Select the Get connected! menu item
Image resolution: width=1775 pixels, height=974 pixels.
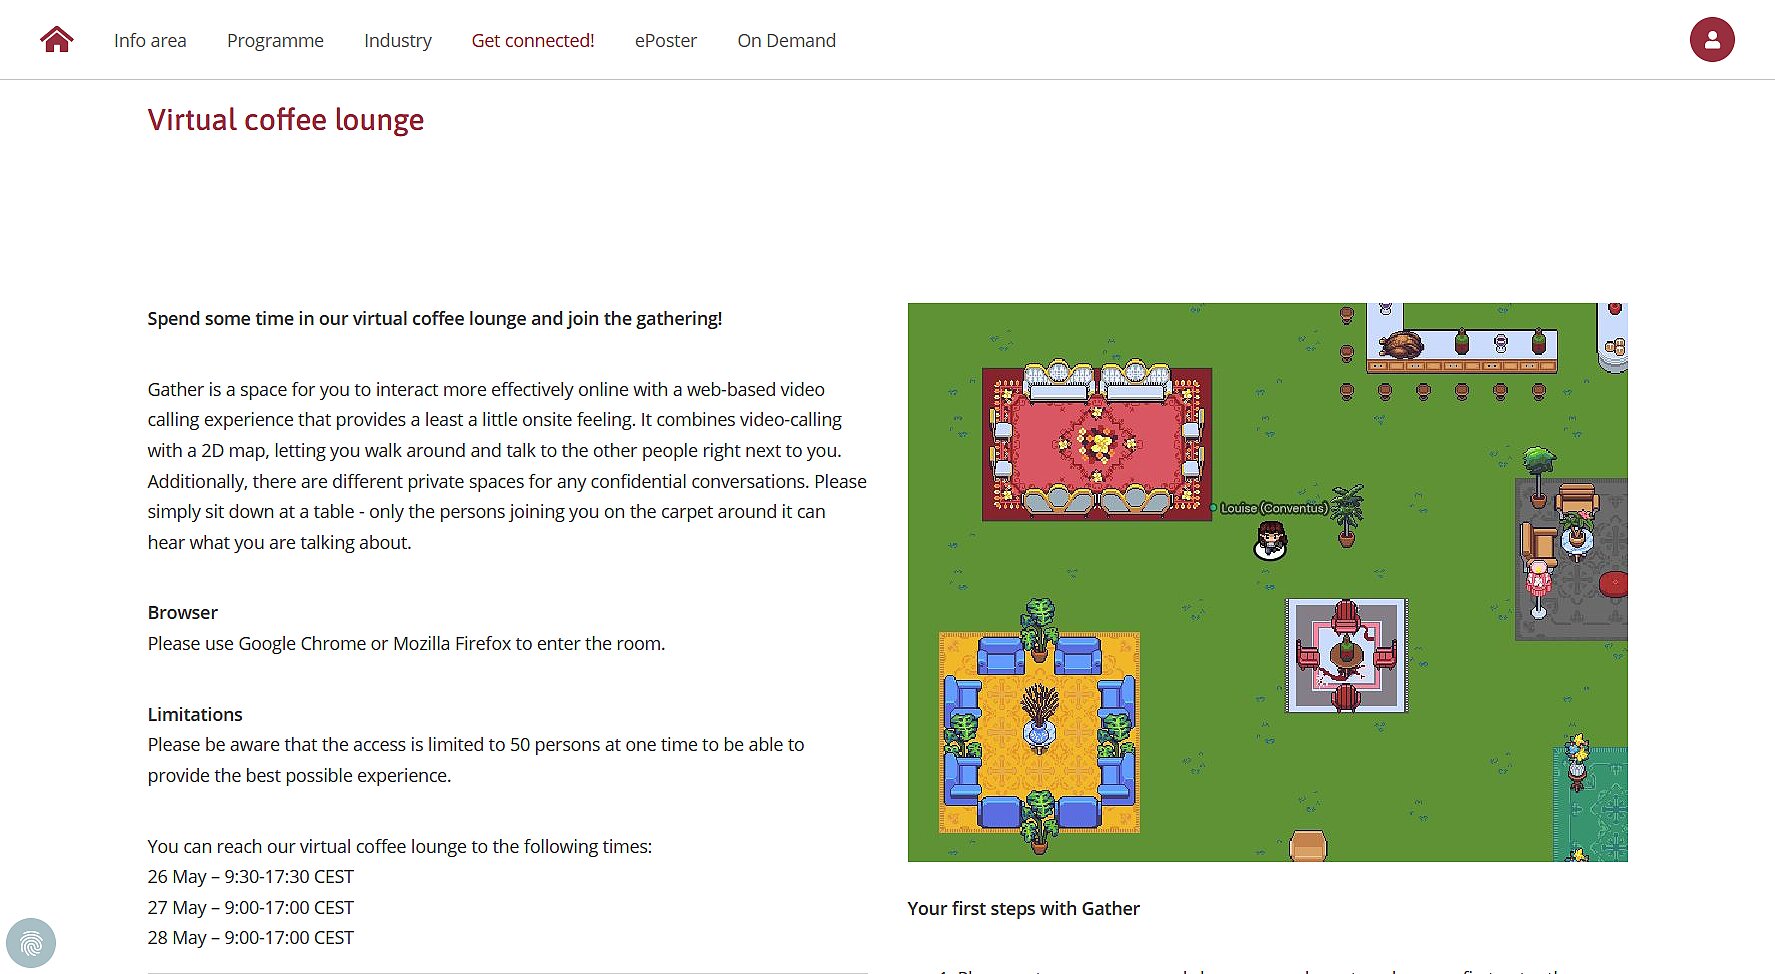pos(533,40)
